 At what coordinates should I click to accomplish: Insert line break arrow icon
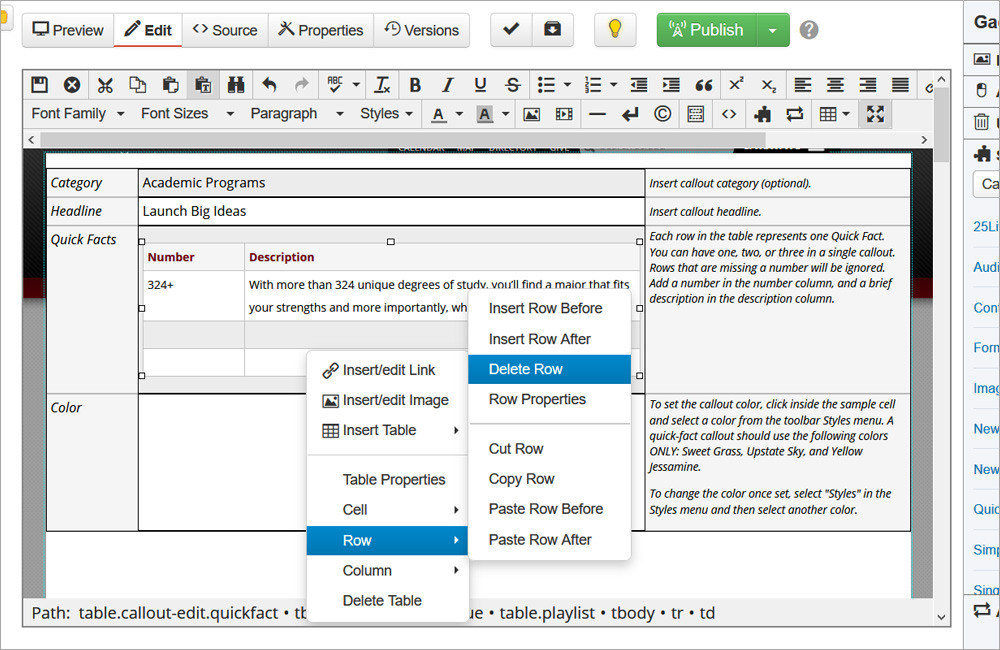(x=630, y=114)
